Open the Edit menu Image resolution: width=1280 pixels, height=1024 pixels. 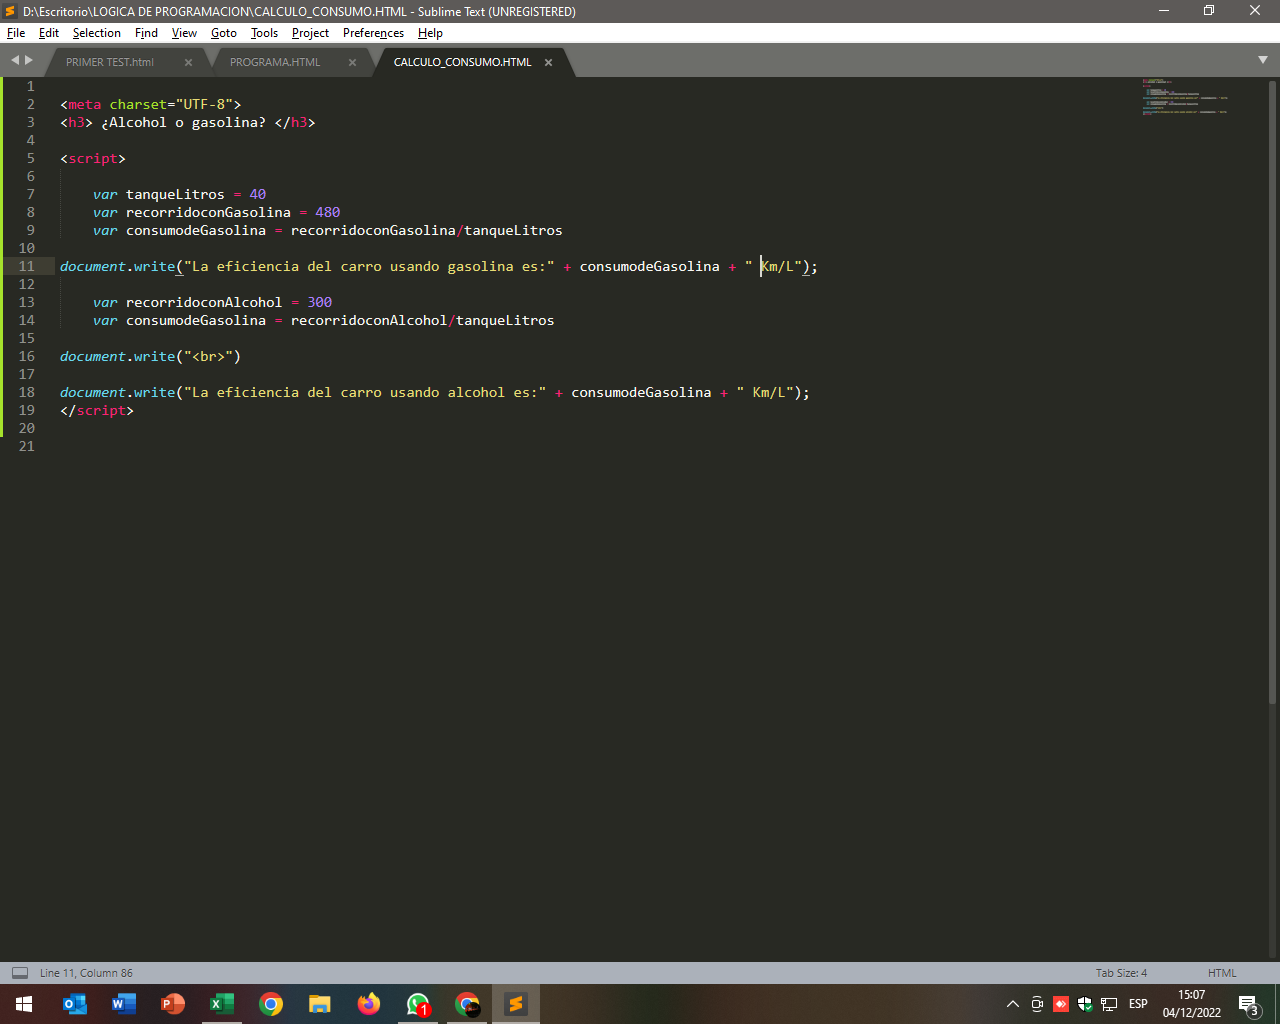tap(49, 33)
